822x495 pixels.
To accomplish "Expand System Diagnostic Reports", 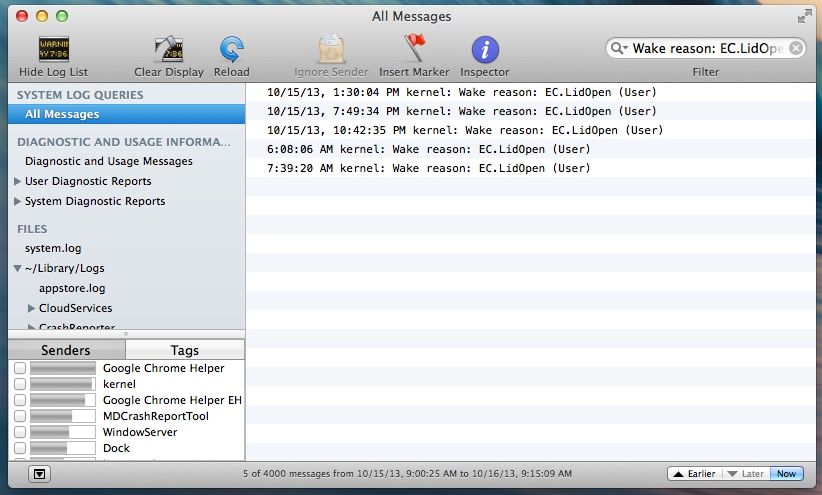I will pos(17,201).
